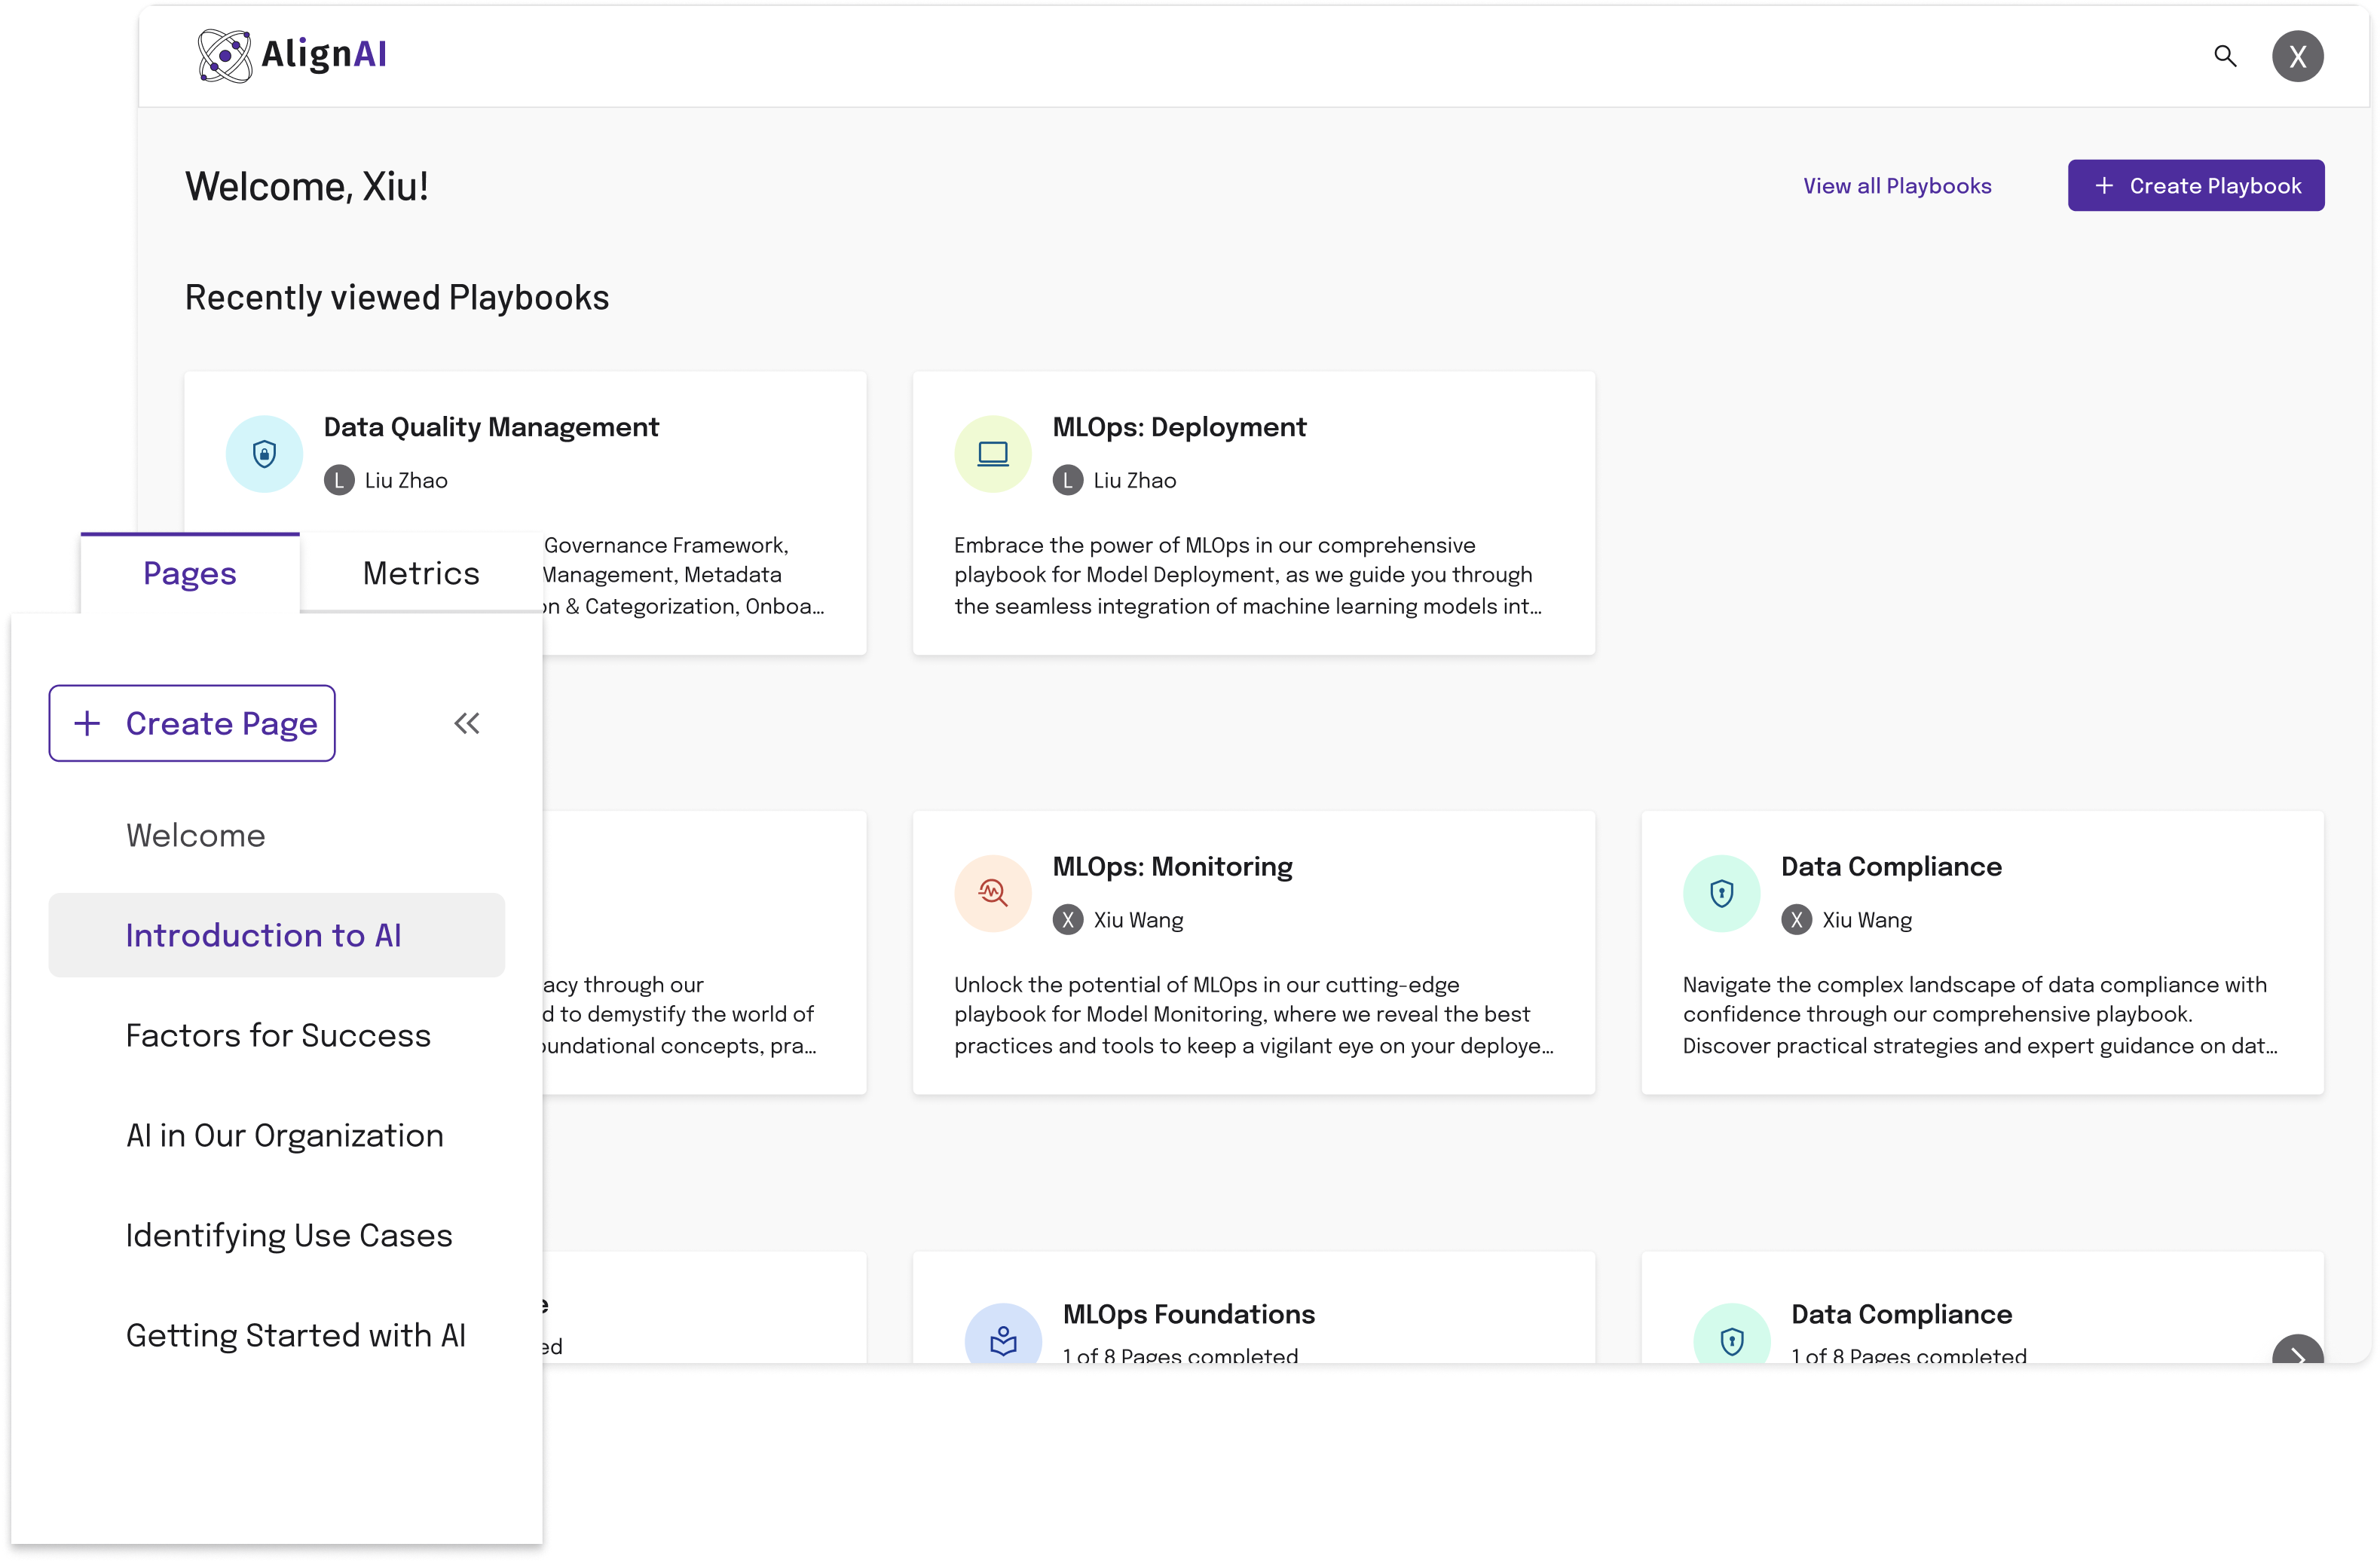Image resolution: width=2380 pixels, height=1562 pixels.
Task: Open View all Playbooks
Action: click(x=1897, y=185)
